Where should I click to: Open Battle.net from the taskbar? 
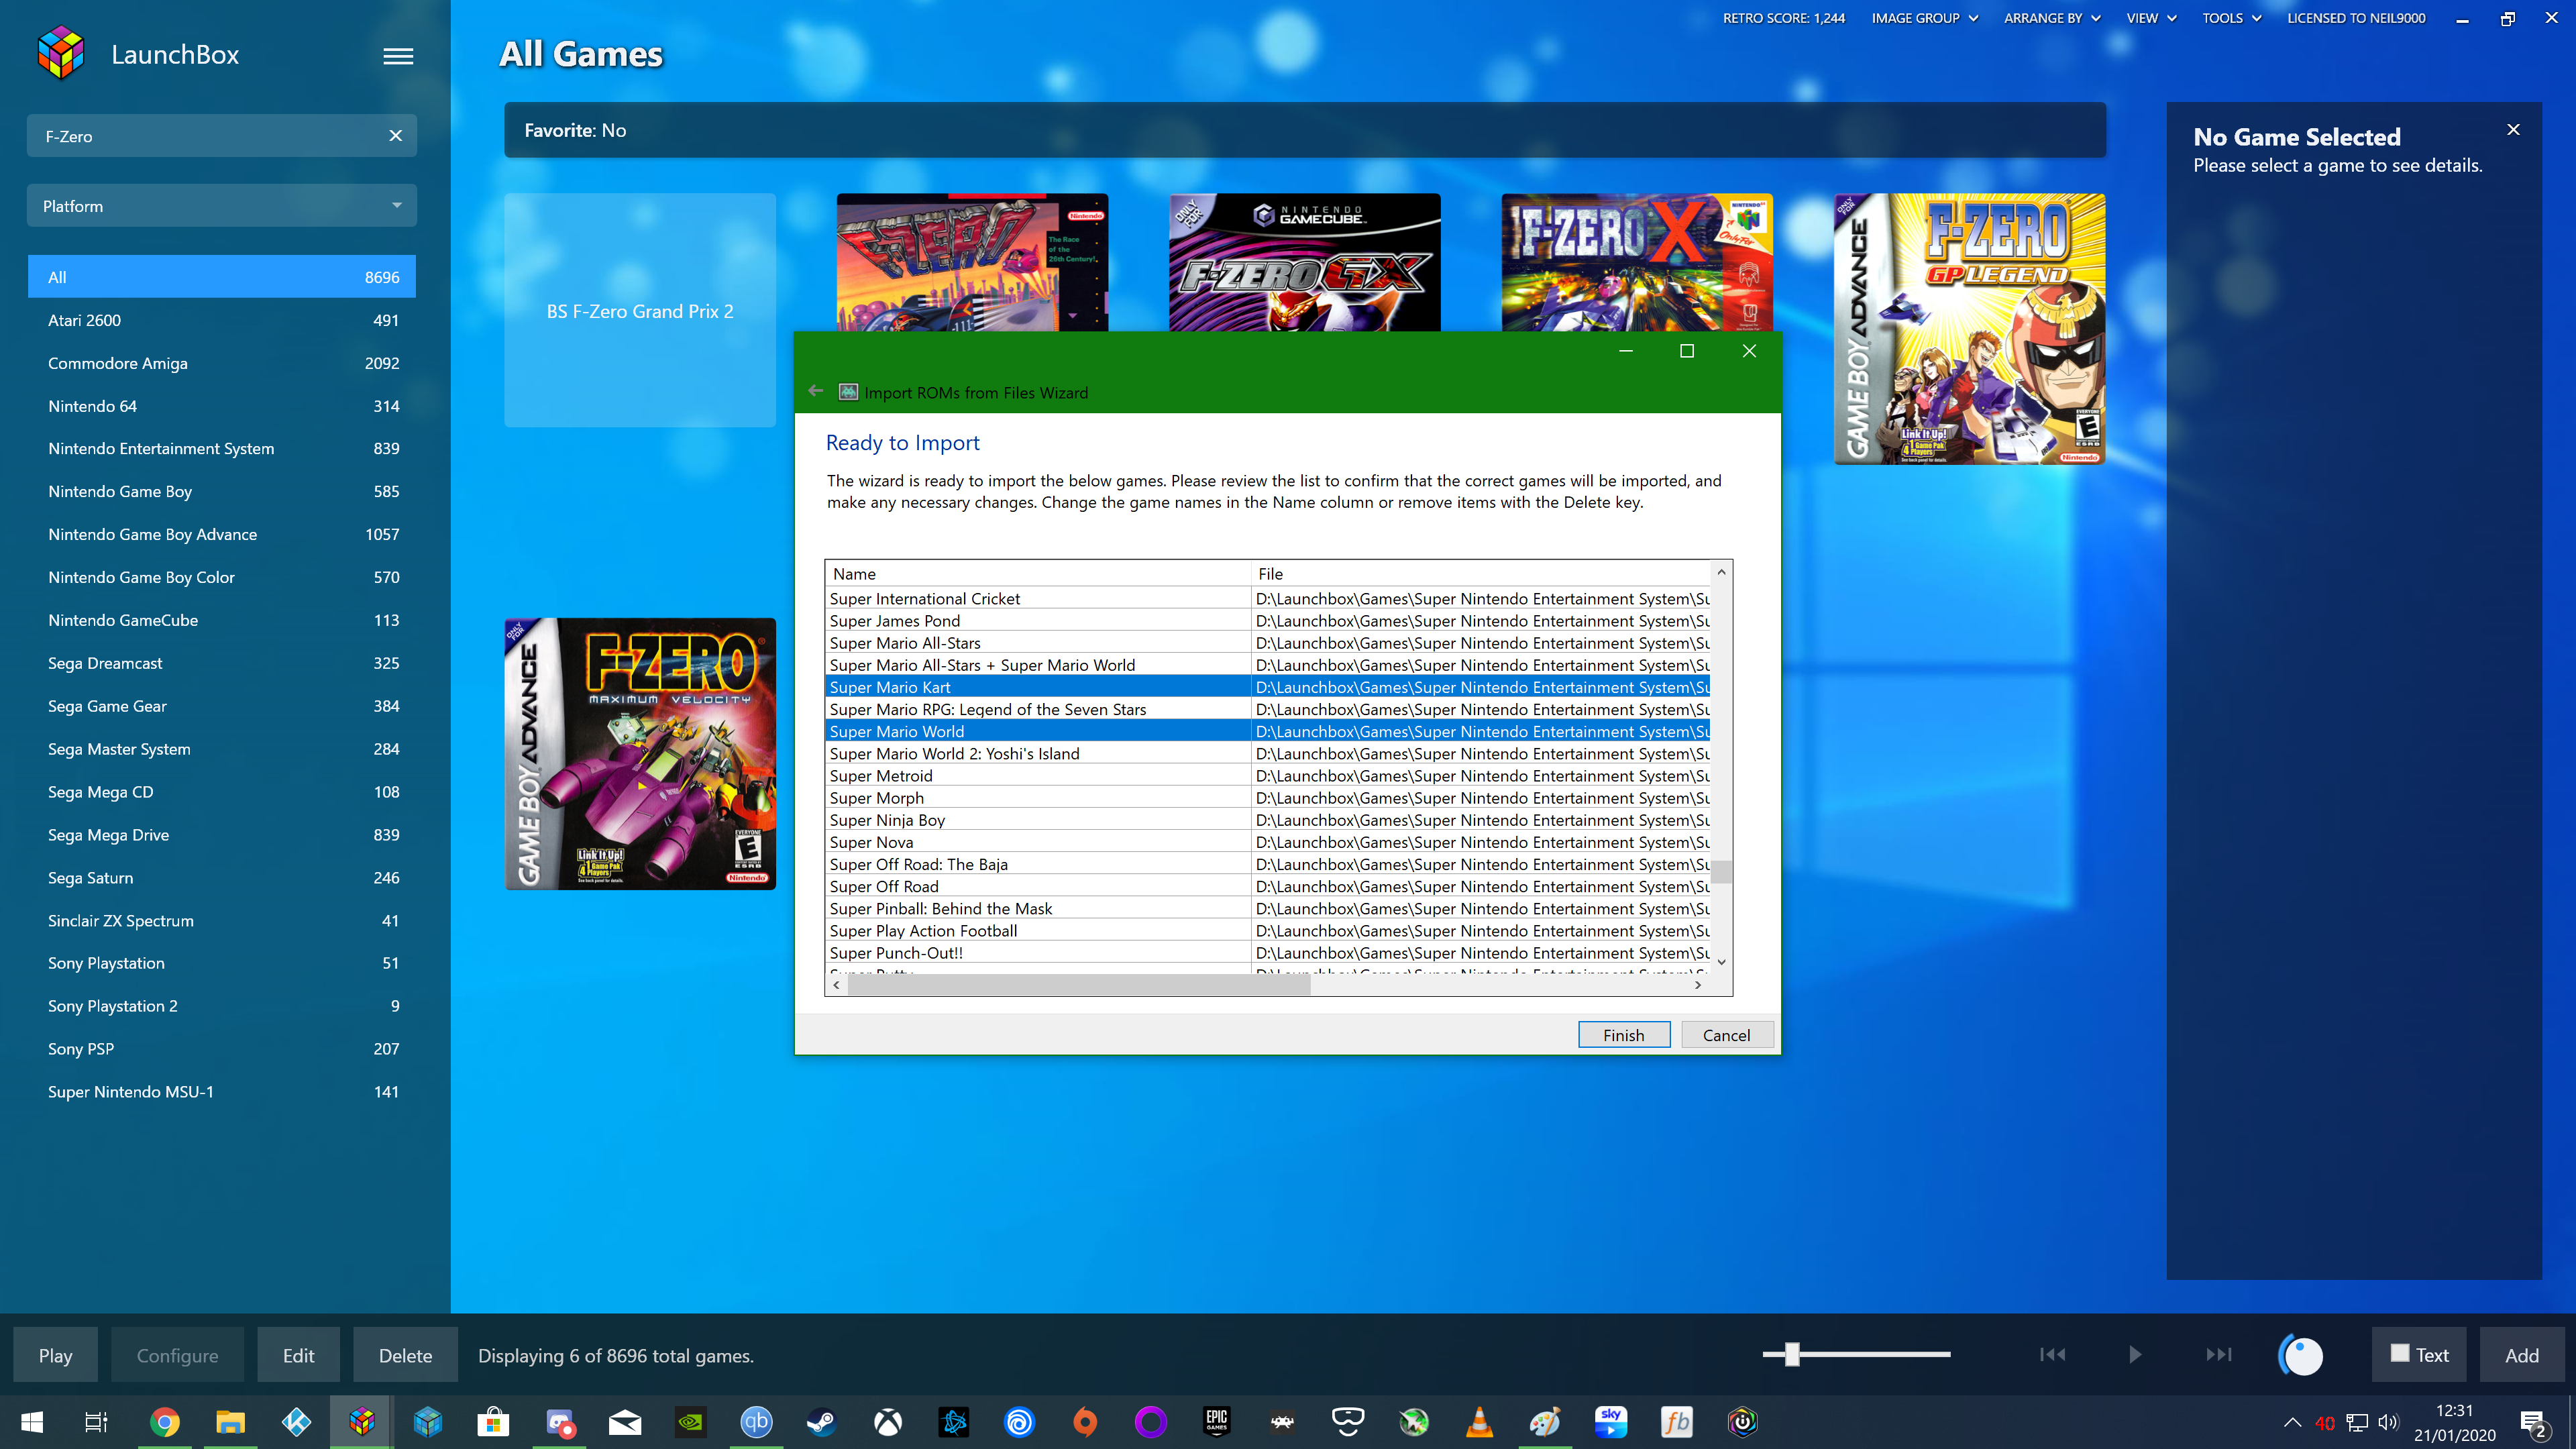click(954, 1421)
